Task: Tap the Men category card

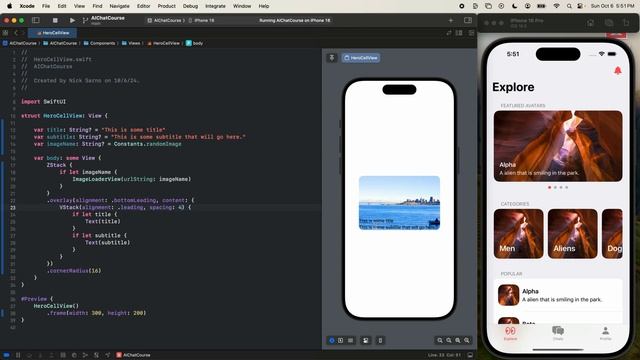Action: [518, 234]
